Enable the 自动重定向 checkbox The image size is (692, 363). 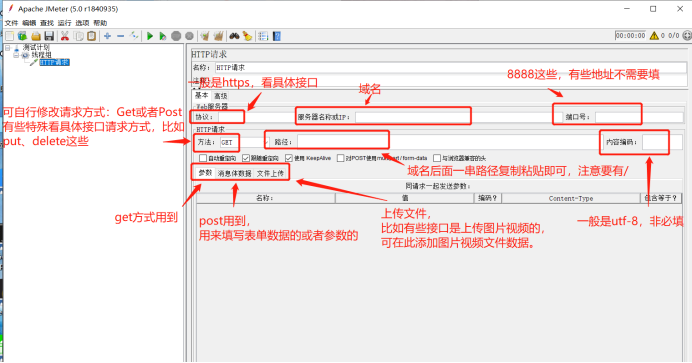tap(203, 158)
